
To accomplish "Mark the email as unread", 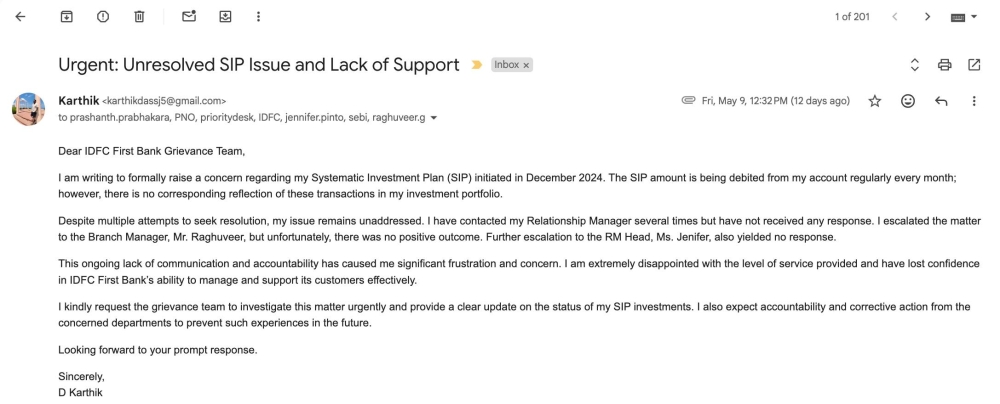I will pyautogui.click(x=189, y=17).
